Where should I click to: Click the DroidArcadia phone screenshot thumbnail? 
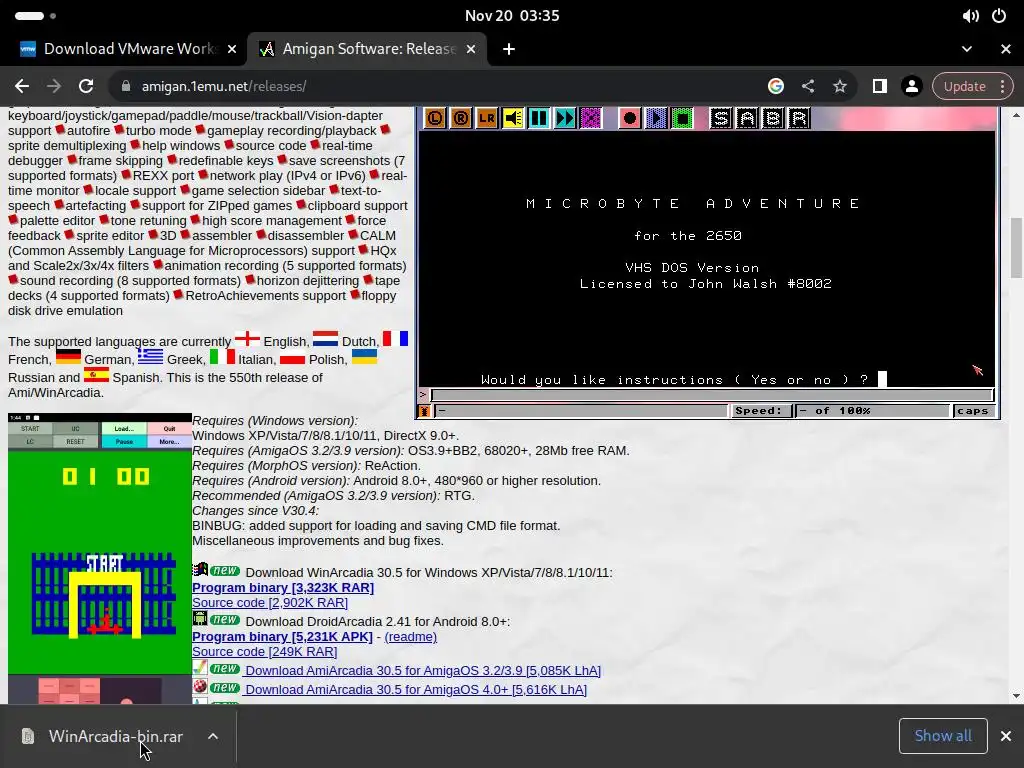pos(100,543)
